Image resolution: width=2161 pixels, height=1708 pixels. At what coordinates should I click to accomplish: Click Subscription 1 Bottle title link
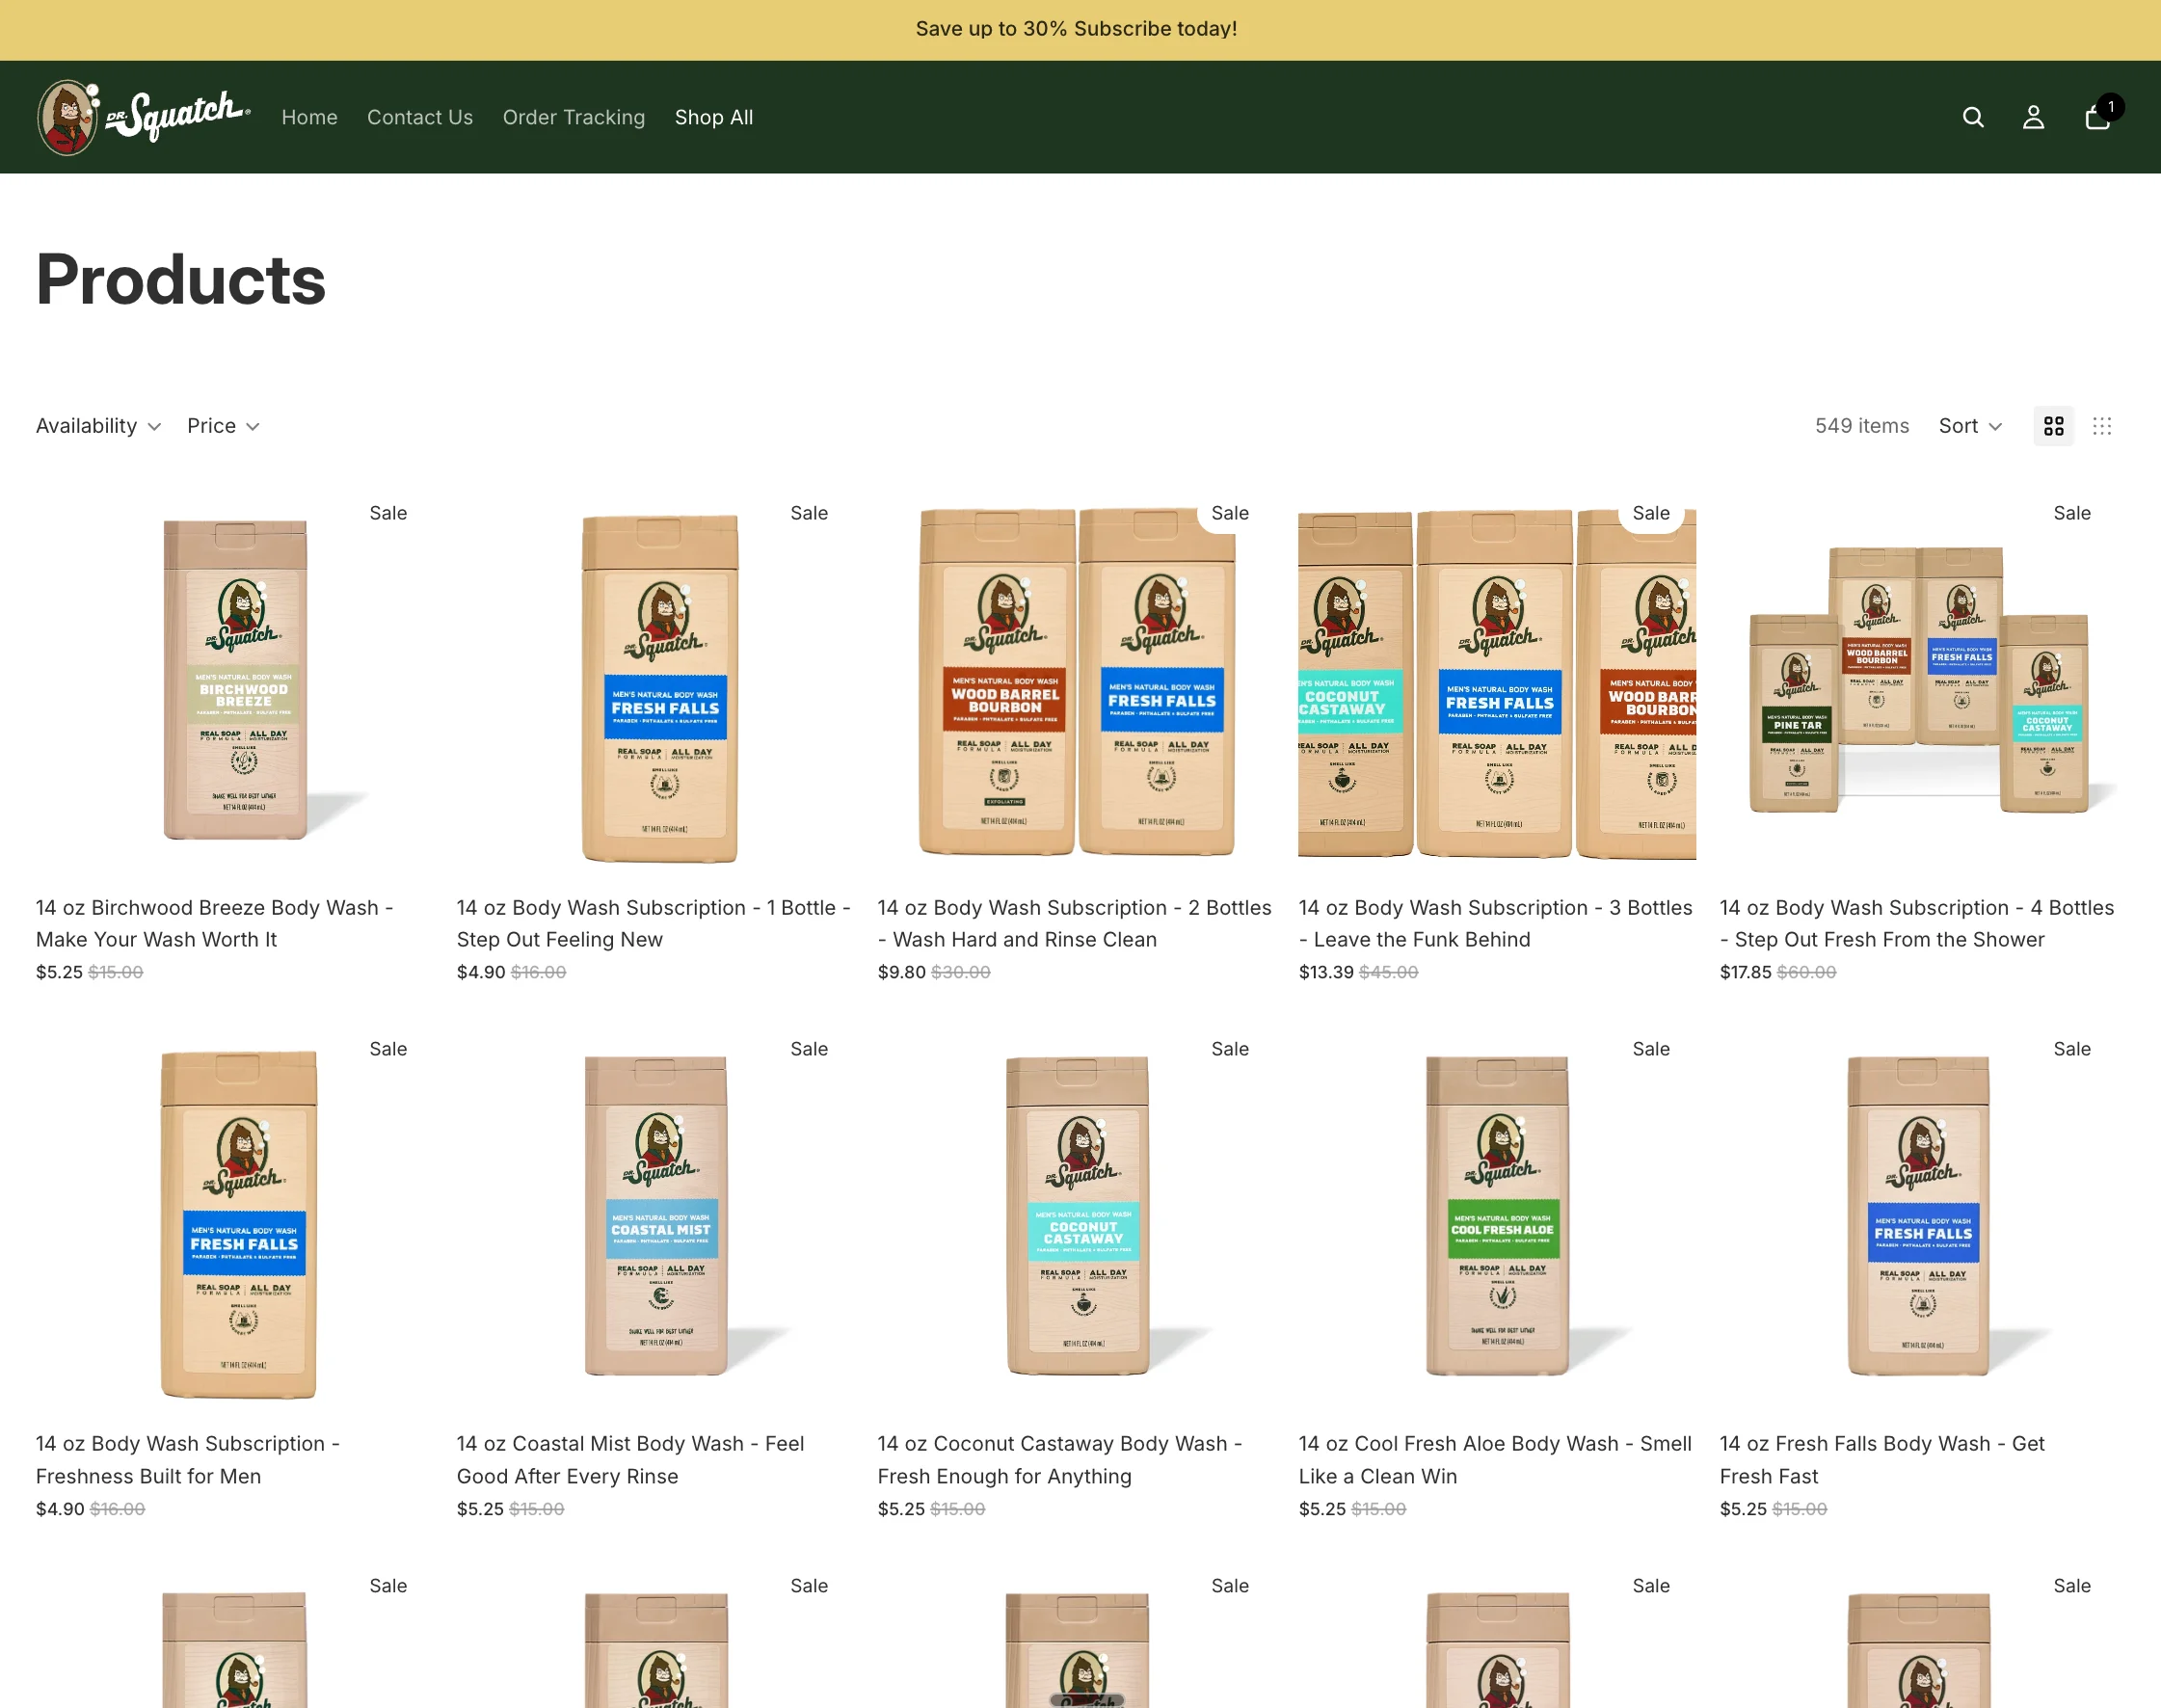pyautogui.click(x=654, y=923)
